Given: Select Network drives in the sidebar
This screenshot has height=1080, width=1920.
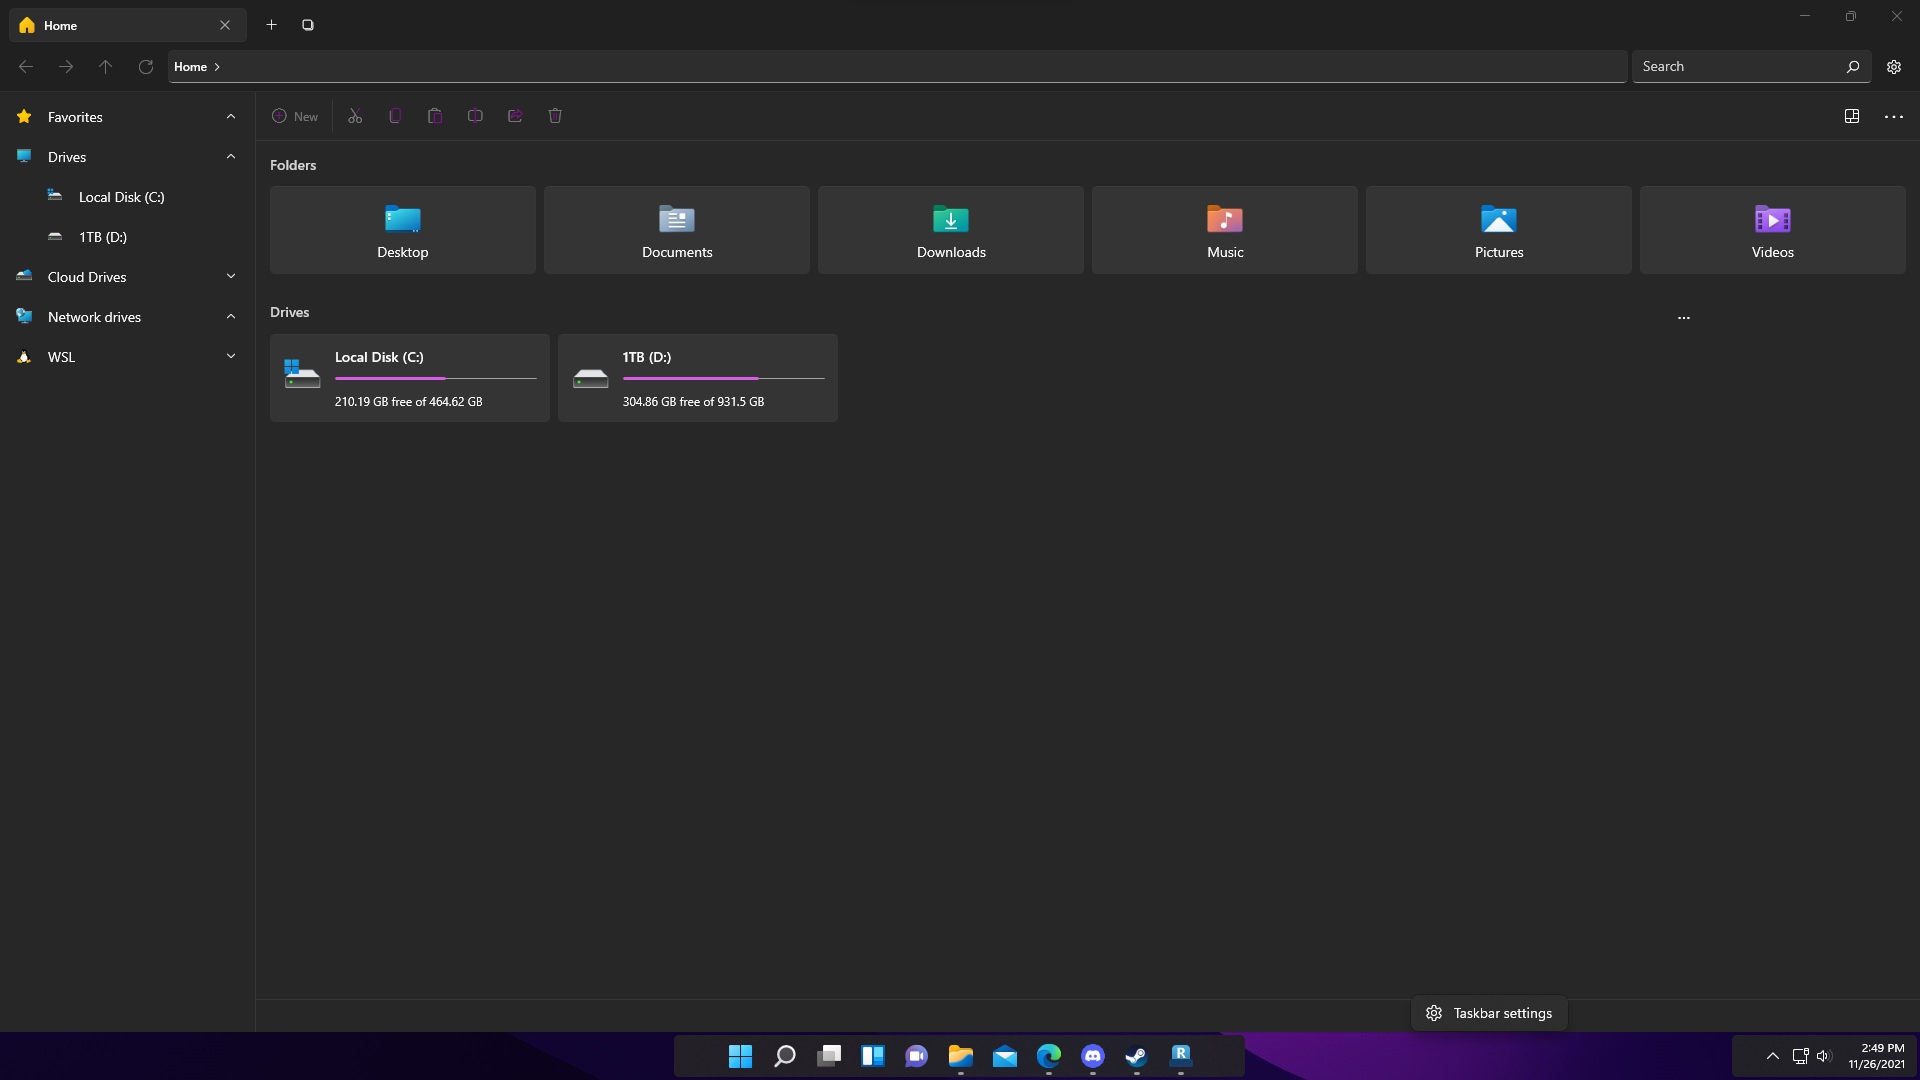Looking at the screenshot, I should click(x=94, y=317).
